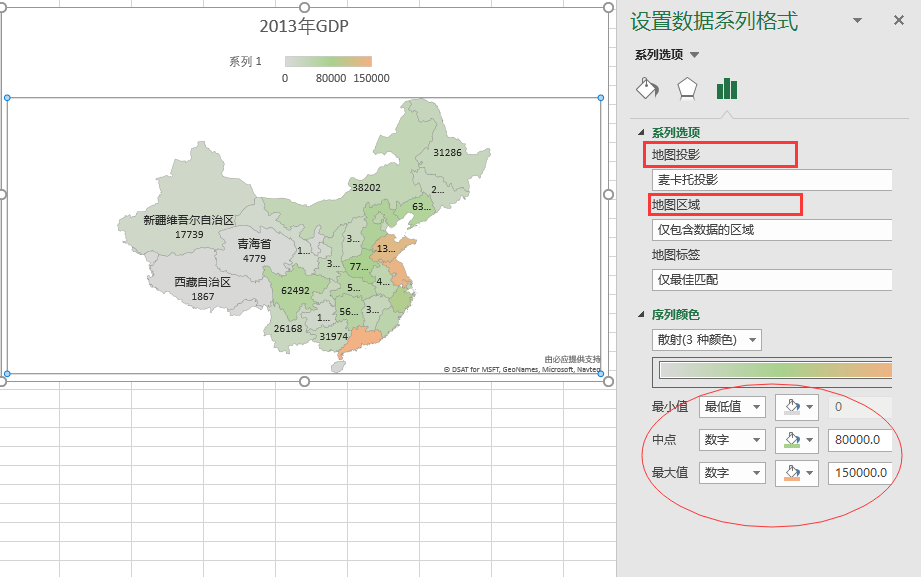Open the Effects pentagon tab
Viewport: 921px width, 577px height.
(687, 89)
